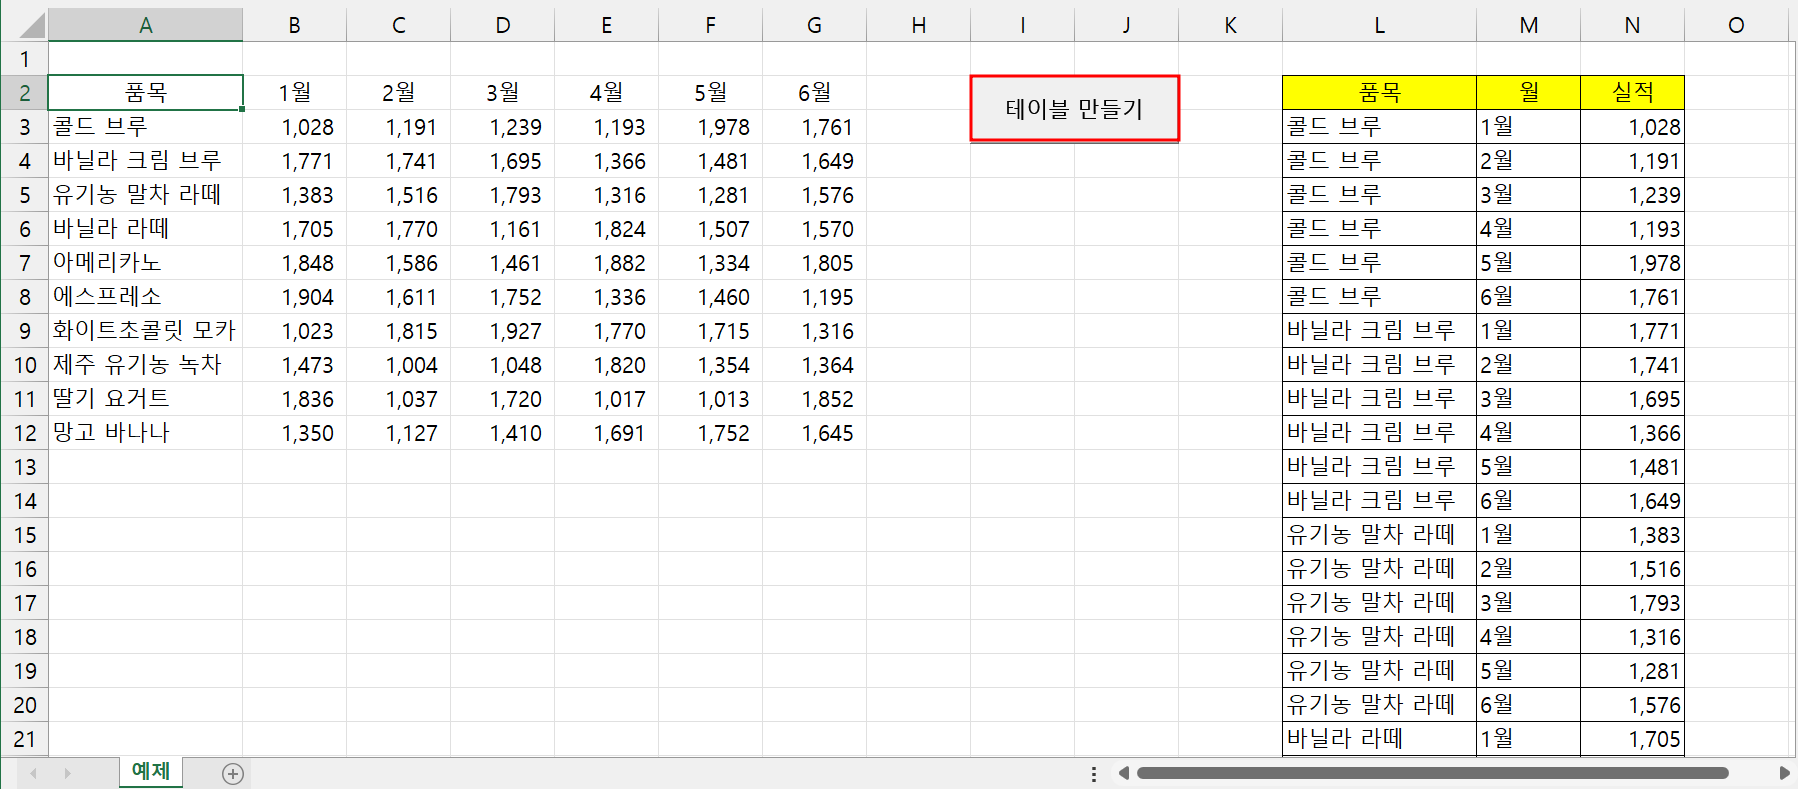Select column H header

tap(918, 25)
